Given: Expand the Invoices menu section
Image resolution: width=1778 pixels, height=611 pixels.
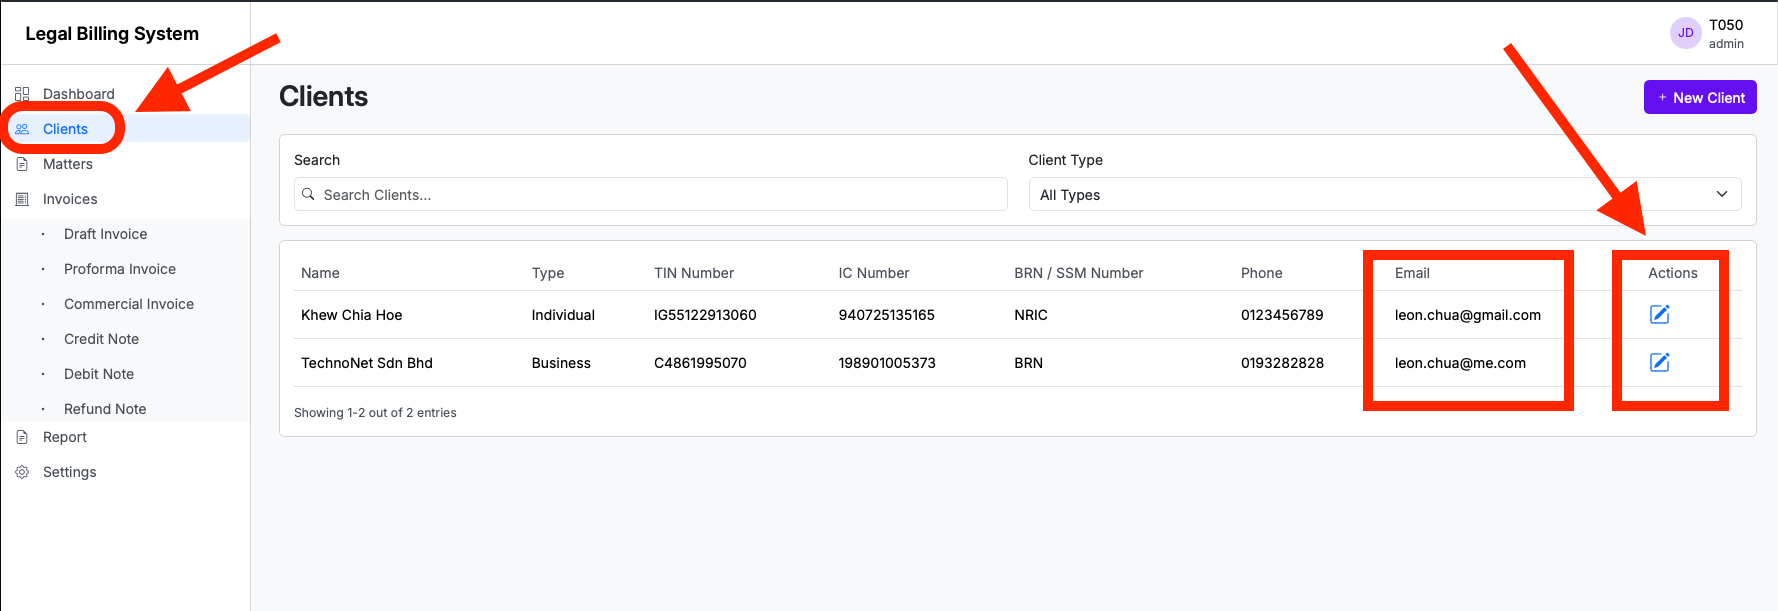Looking at the screenshot, I should coord(70,199).
